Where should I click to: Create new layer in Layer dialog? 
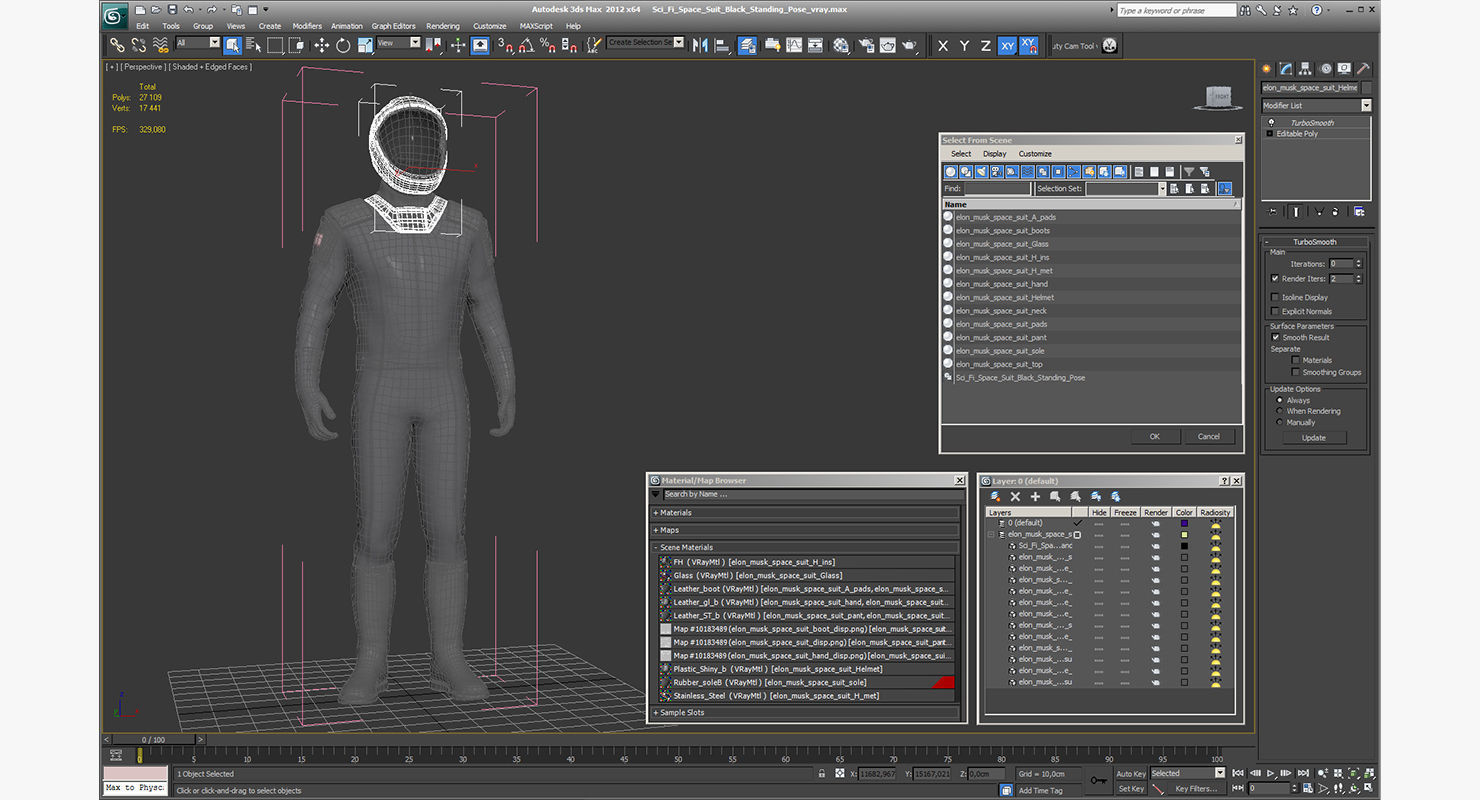coord(995,496)
